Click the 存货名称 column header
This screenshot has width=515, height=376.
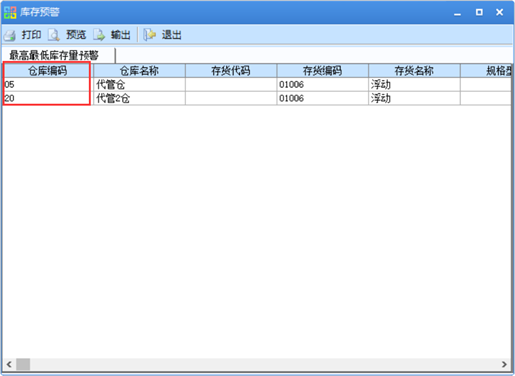(x=414, y=71)
